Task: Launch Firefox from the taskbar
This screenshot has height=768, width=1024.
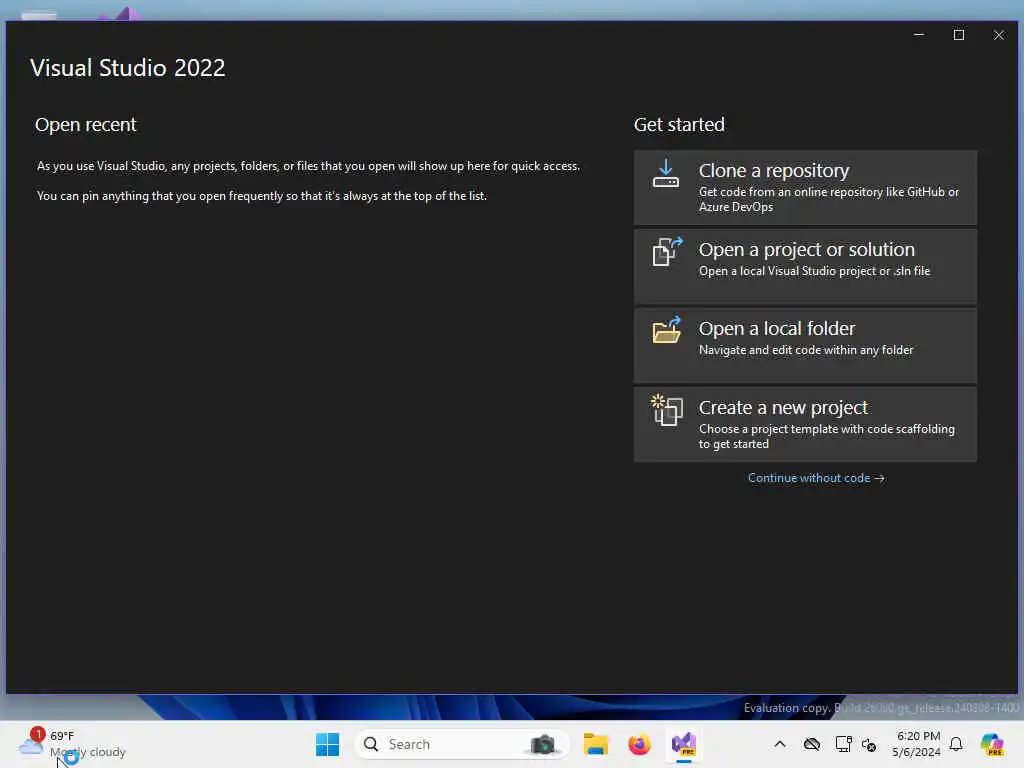Action: [639, 744]
